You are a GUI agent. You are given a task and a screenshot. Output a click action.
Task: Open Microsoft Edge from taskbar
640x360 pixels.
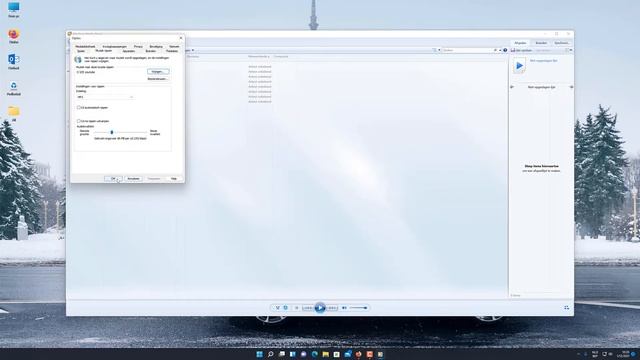(x=315, y=354)
